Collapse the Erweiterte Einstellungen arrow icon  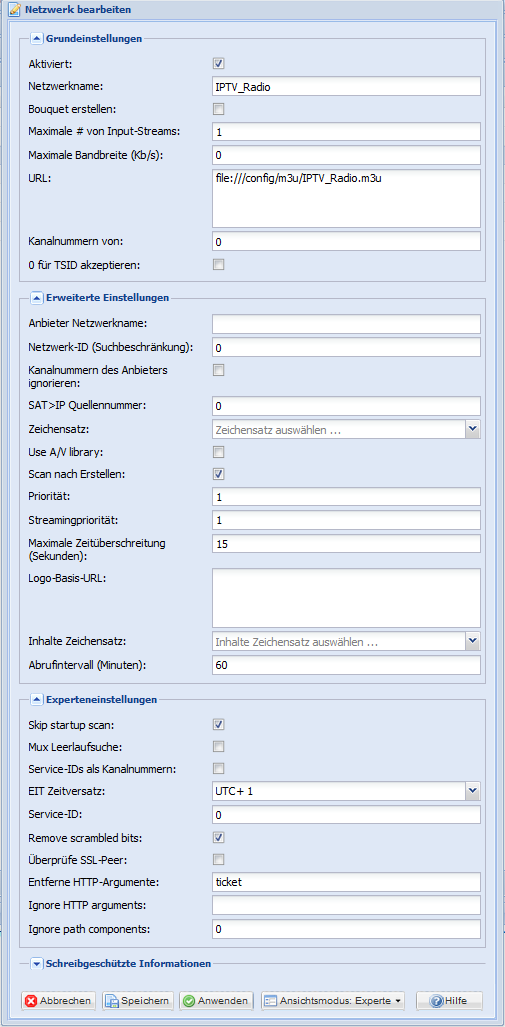tap(37, 297)
